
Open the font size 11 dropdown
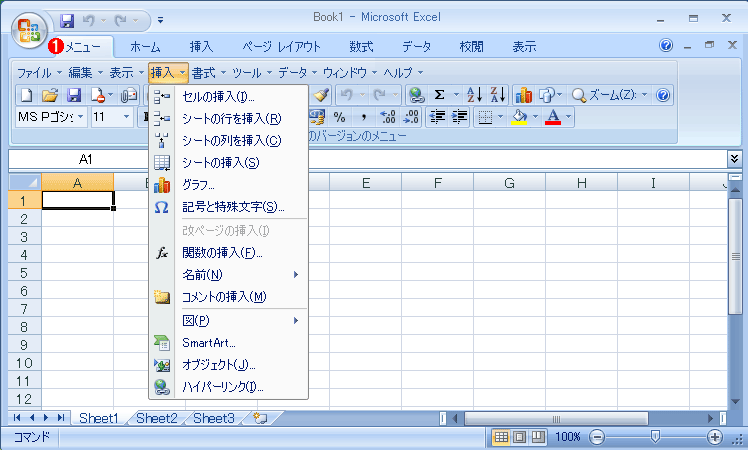[x=126, y=117]
